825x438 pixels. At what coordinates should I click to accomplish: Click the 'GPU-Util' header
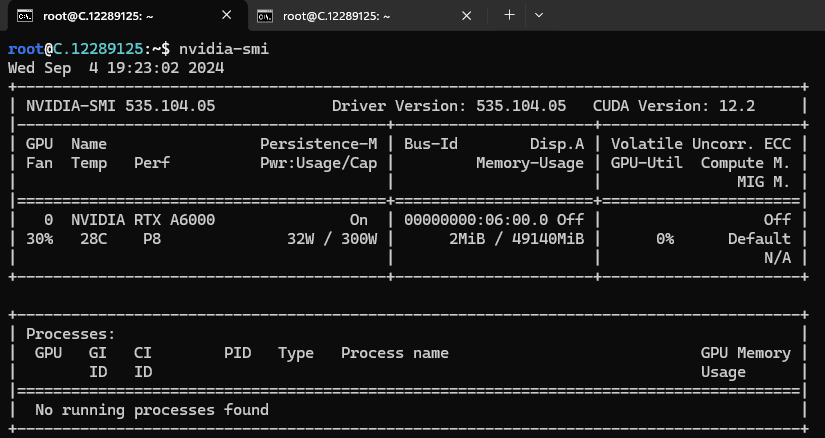coord(647,163)
